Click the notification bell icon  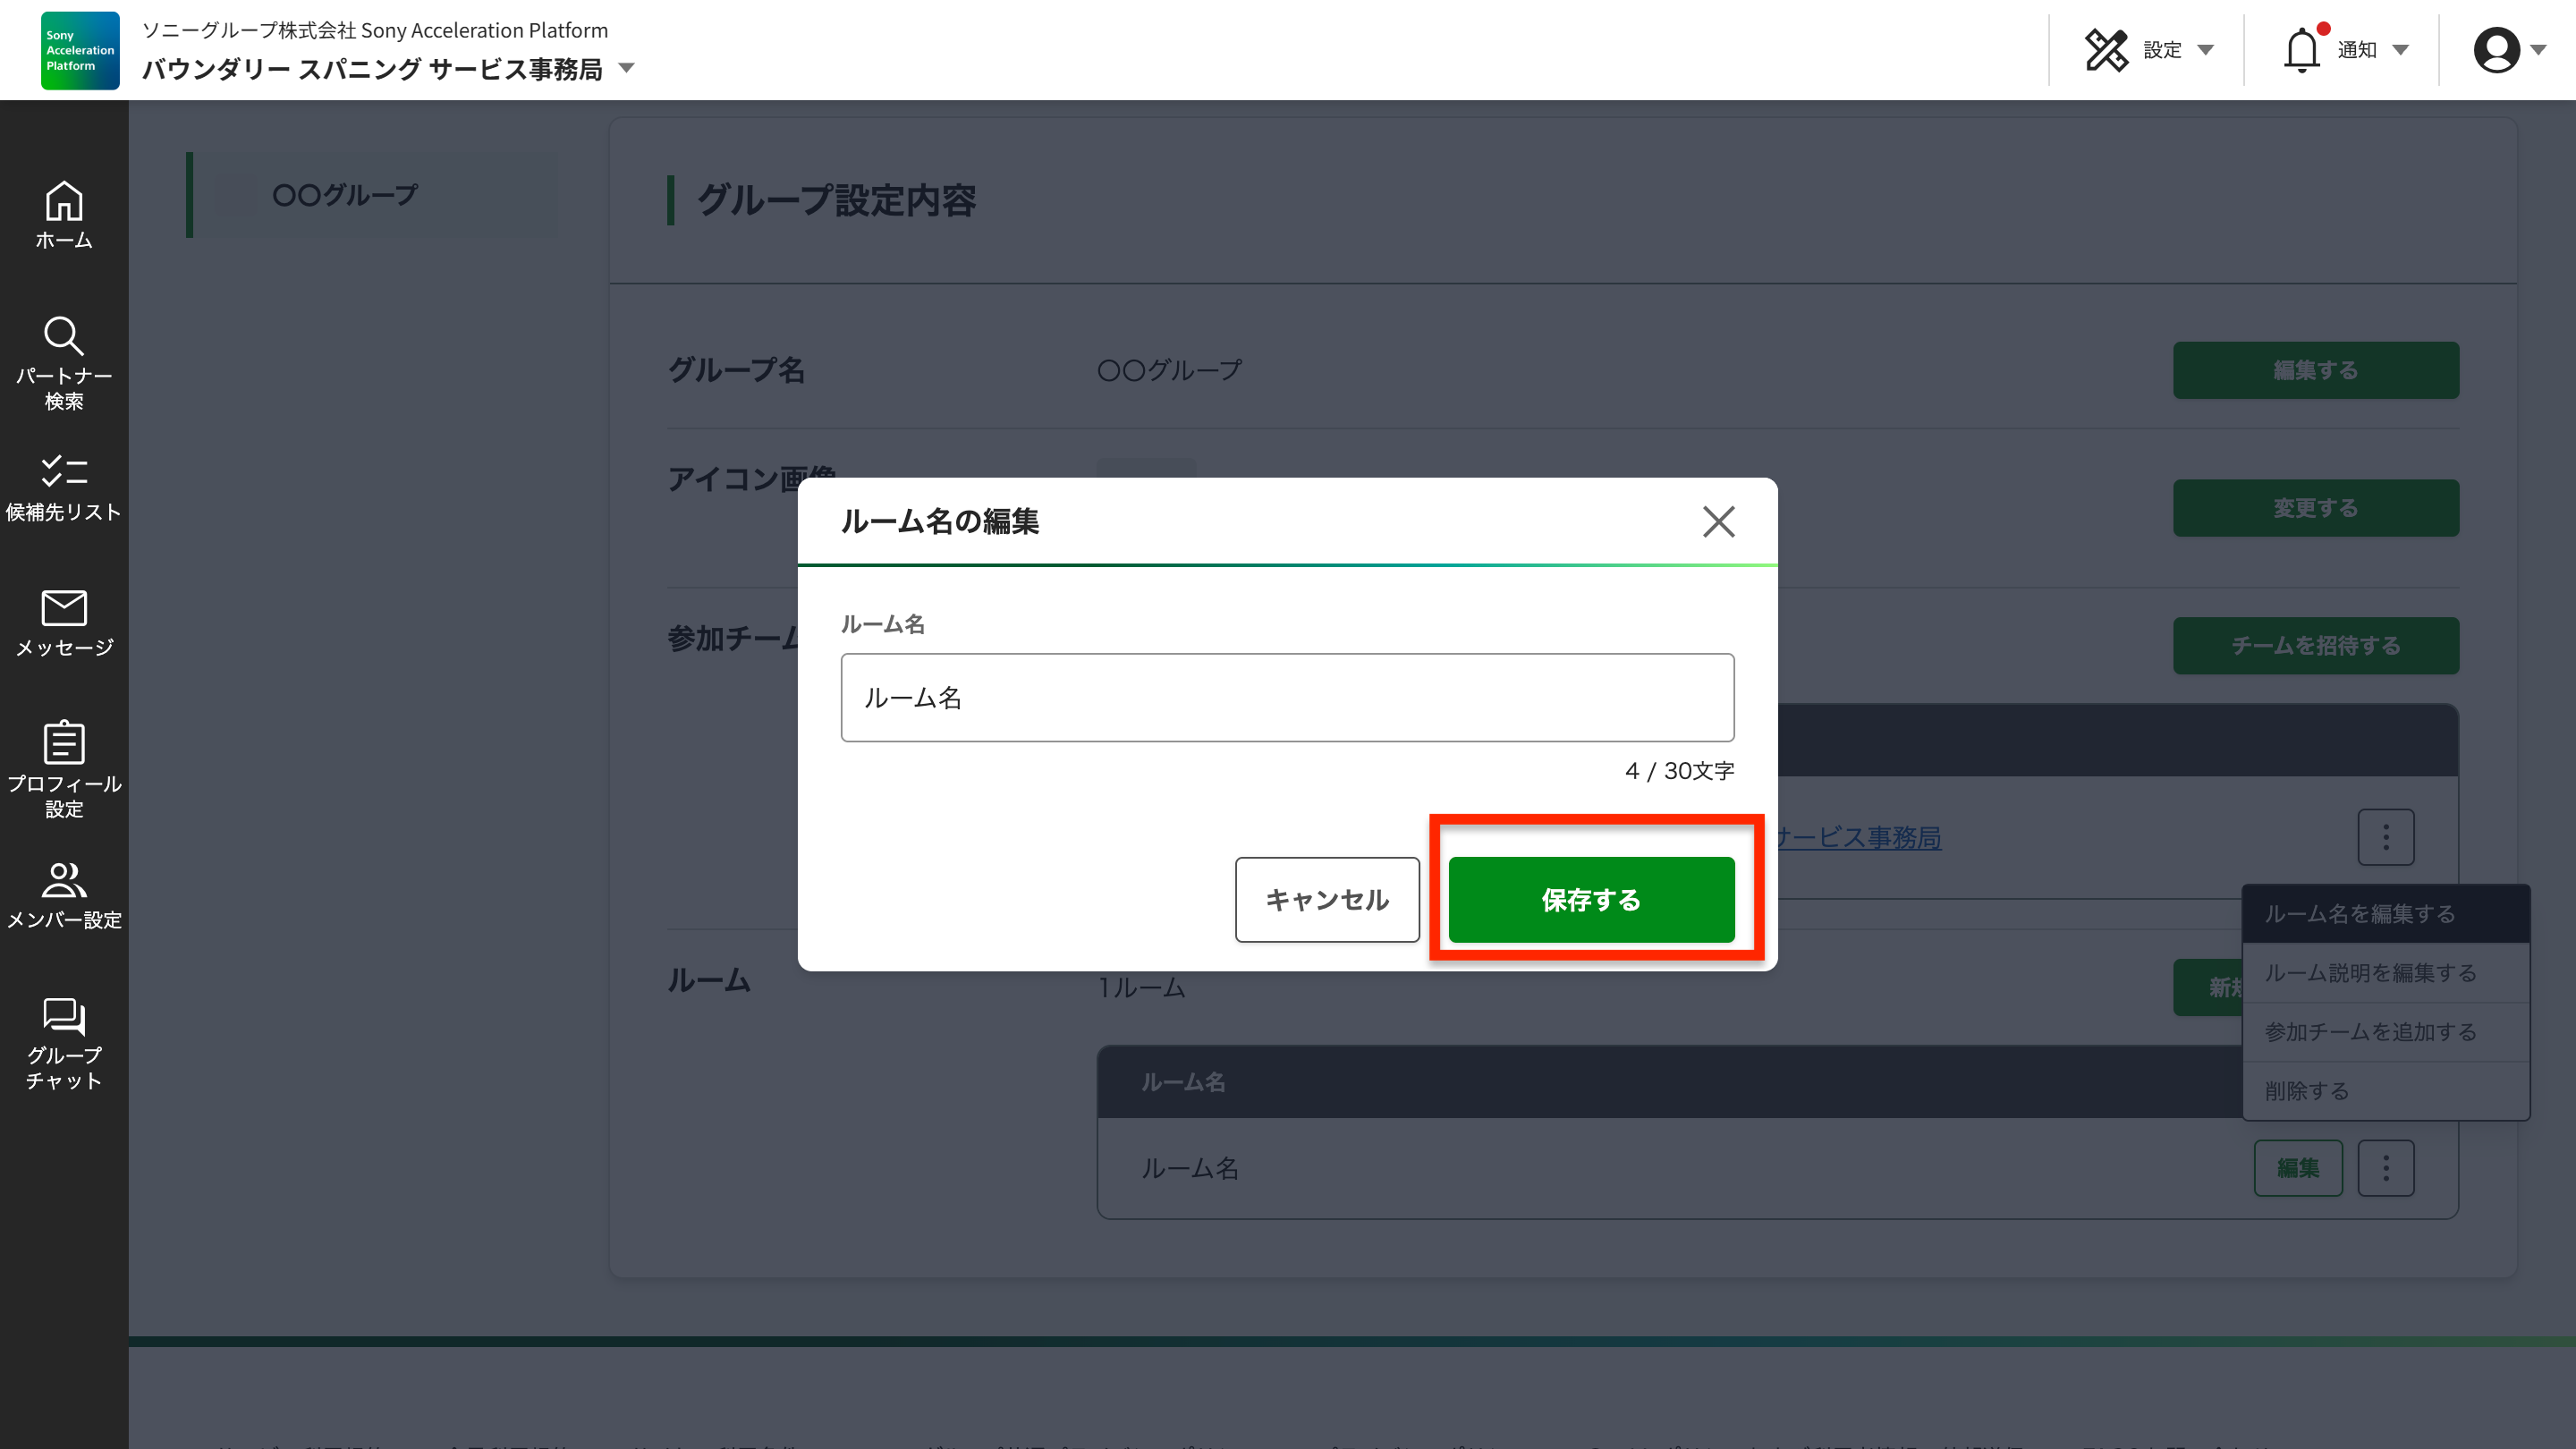pos(2301,50)
